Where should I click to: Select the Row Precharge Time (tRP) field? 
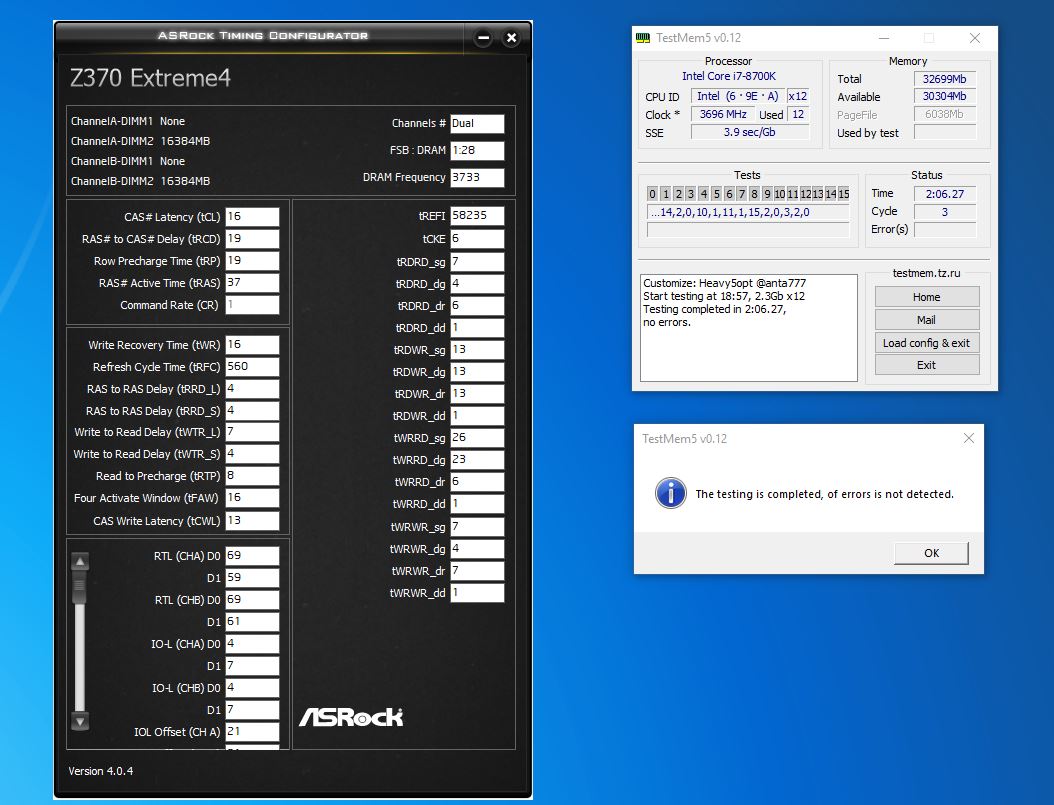pos(252,261)
